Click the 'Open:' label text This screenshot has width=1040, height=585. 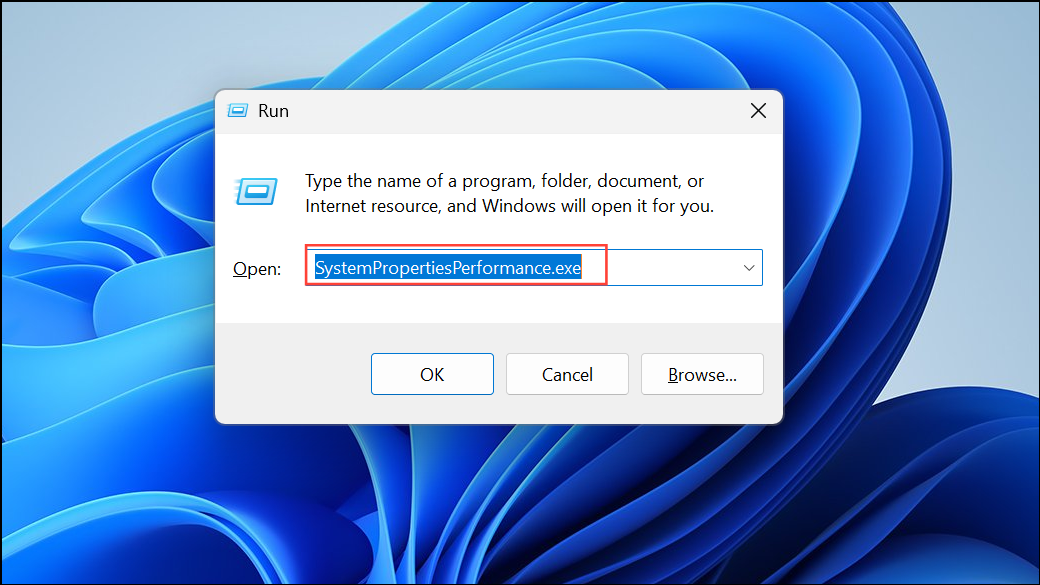click(x=256, y=268)
